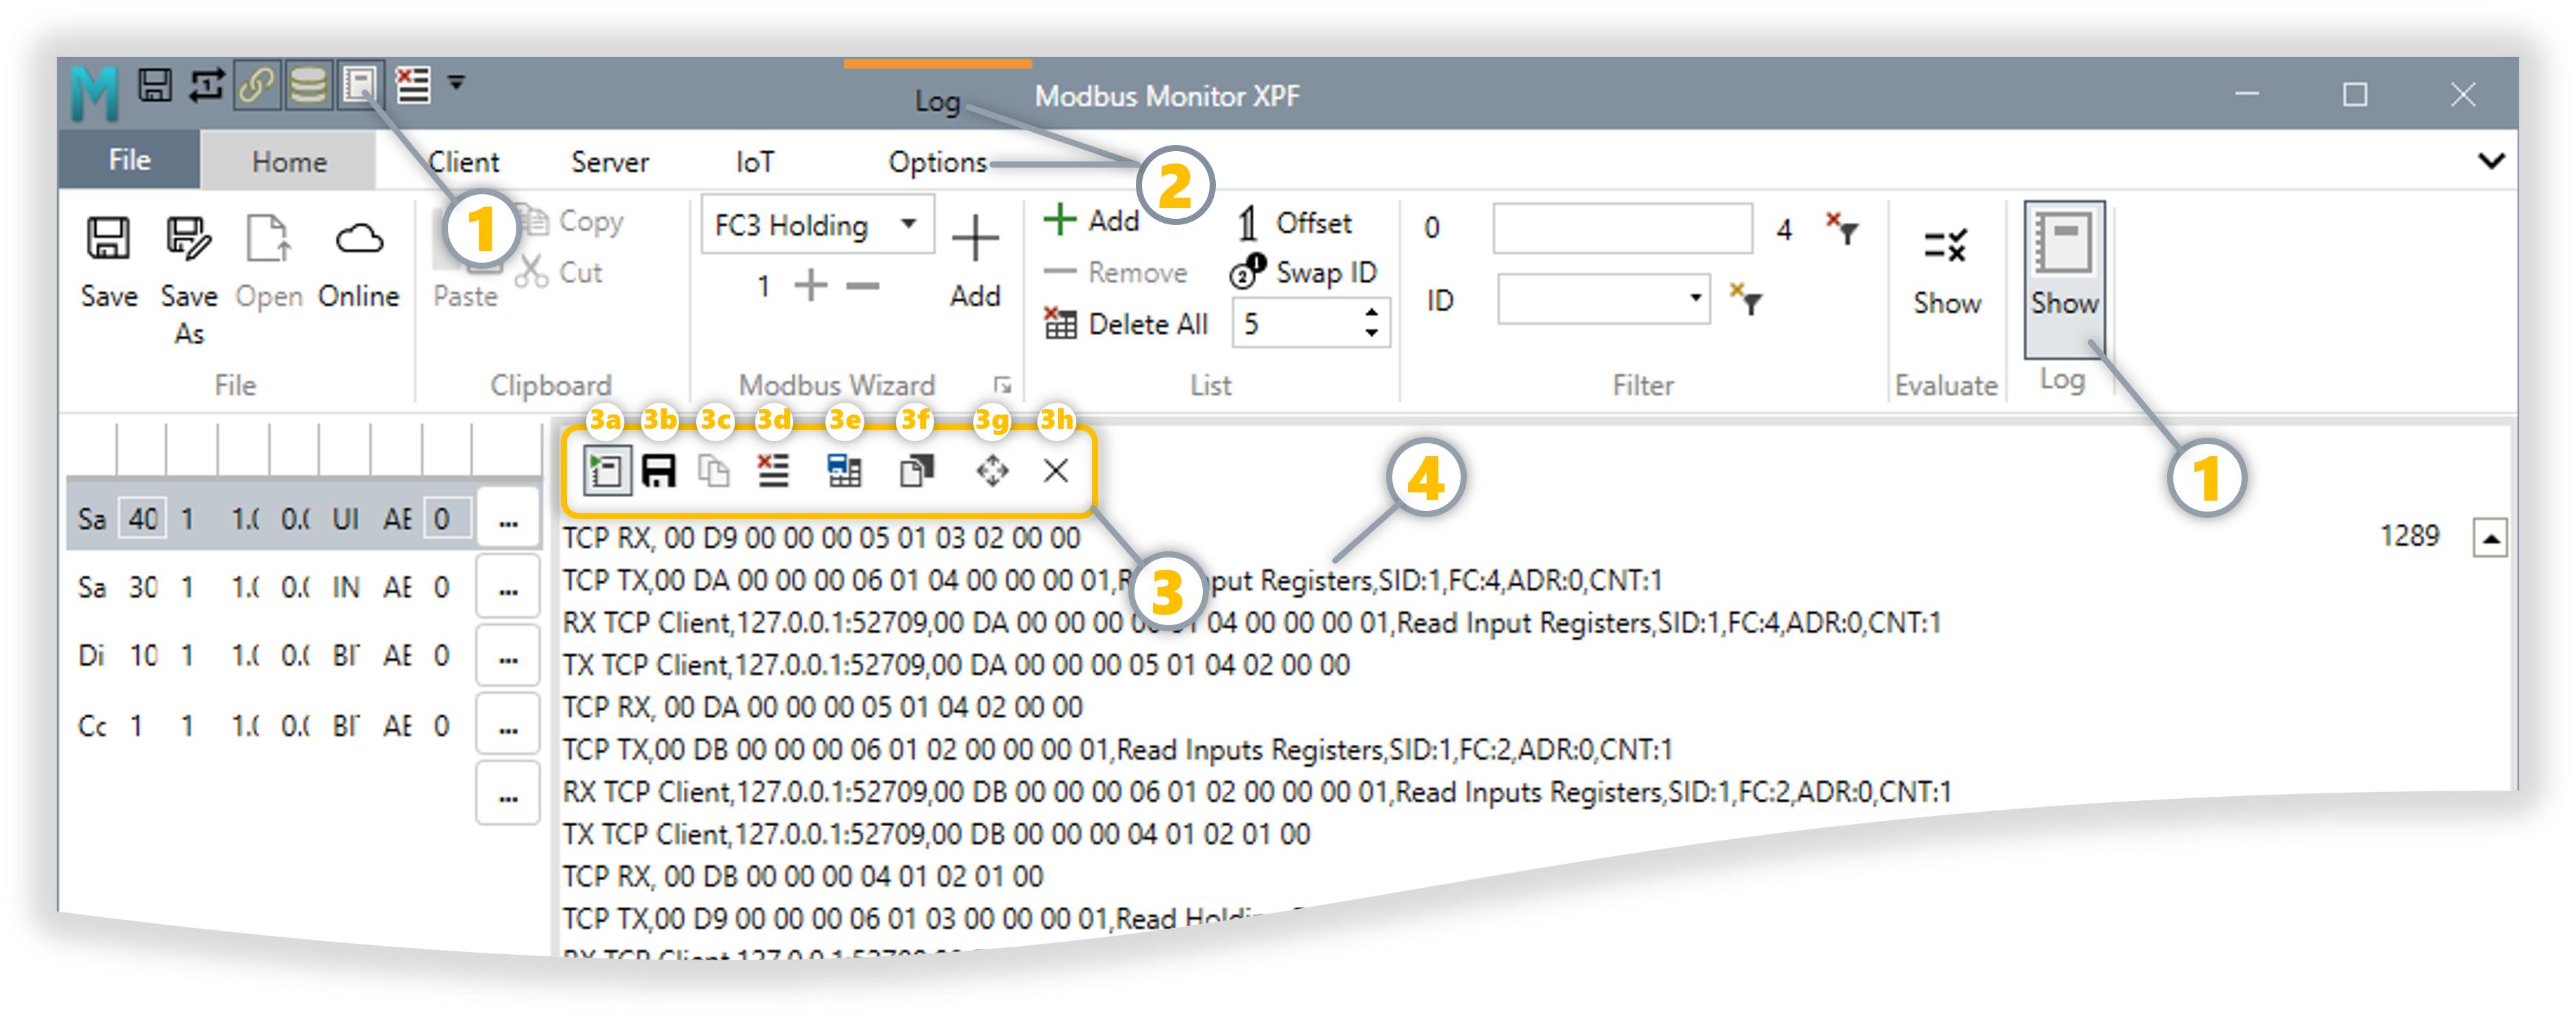Click log line 'TX TCP Client,127.0.0.1:52709,00 DA 00 00 00 05'

pos(956,665)
